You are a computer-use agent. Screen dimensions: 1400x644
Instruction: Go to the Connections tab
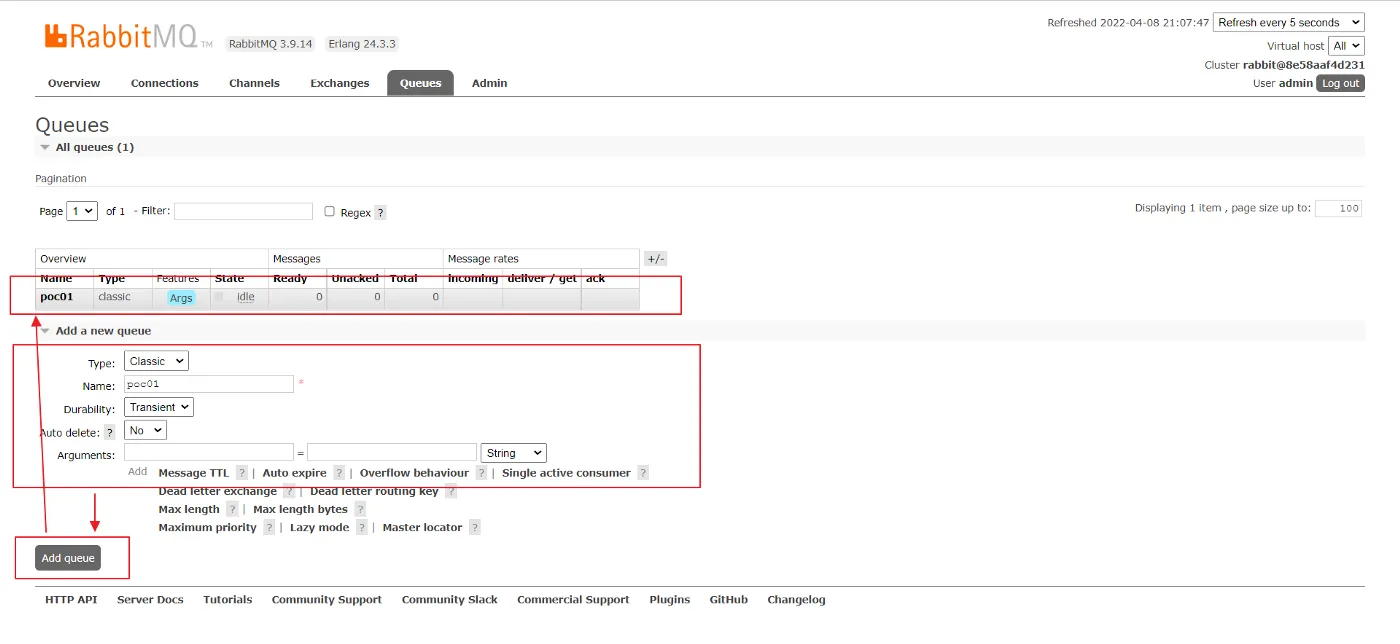click(x=165, y=83)
